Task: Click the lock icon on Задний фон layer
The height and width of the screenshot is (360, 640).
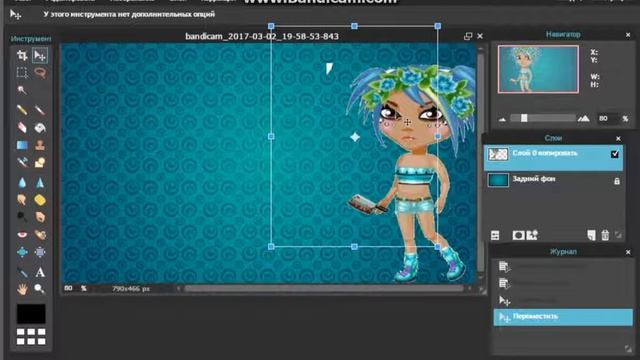Action: pyautogui.click(x=617, y=181)
